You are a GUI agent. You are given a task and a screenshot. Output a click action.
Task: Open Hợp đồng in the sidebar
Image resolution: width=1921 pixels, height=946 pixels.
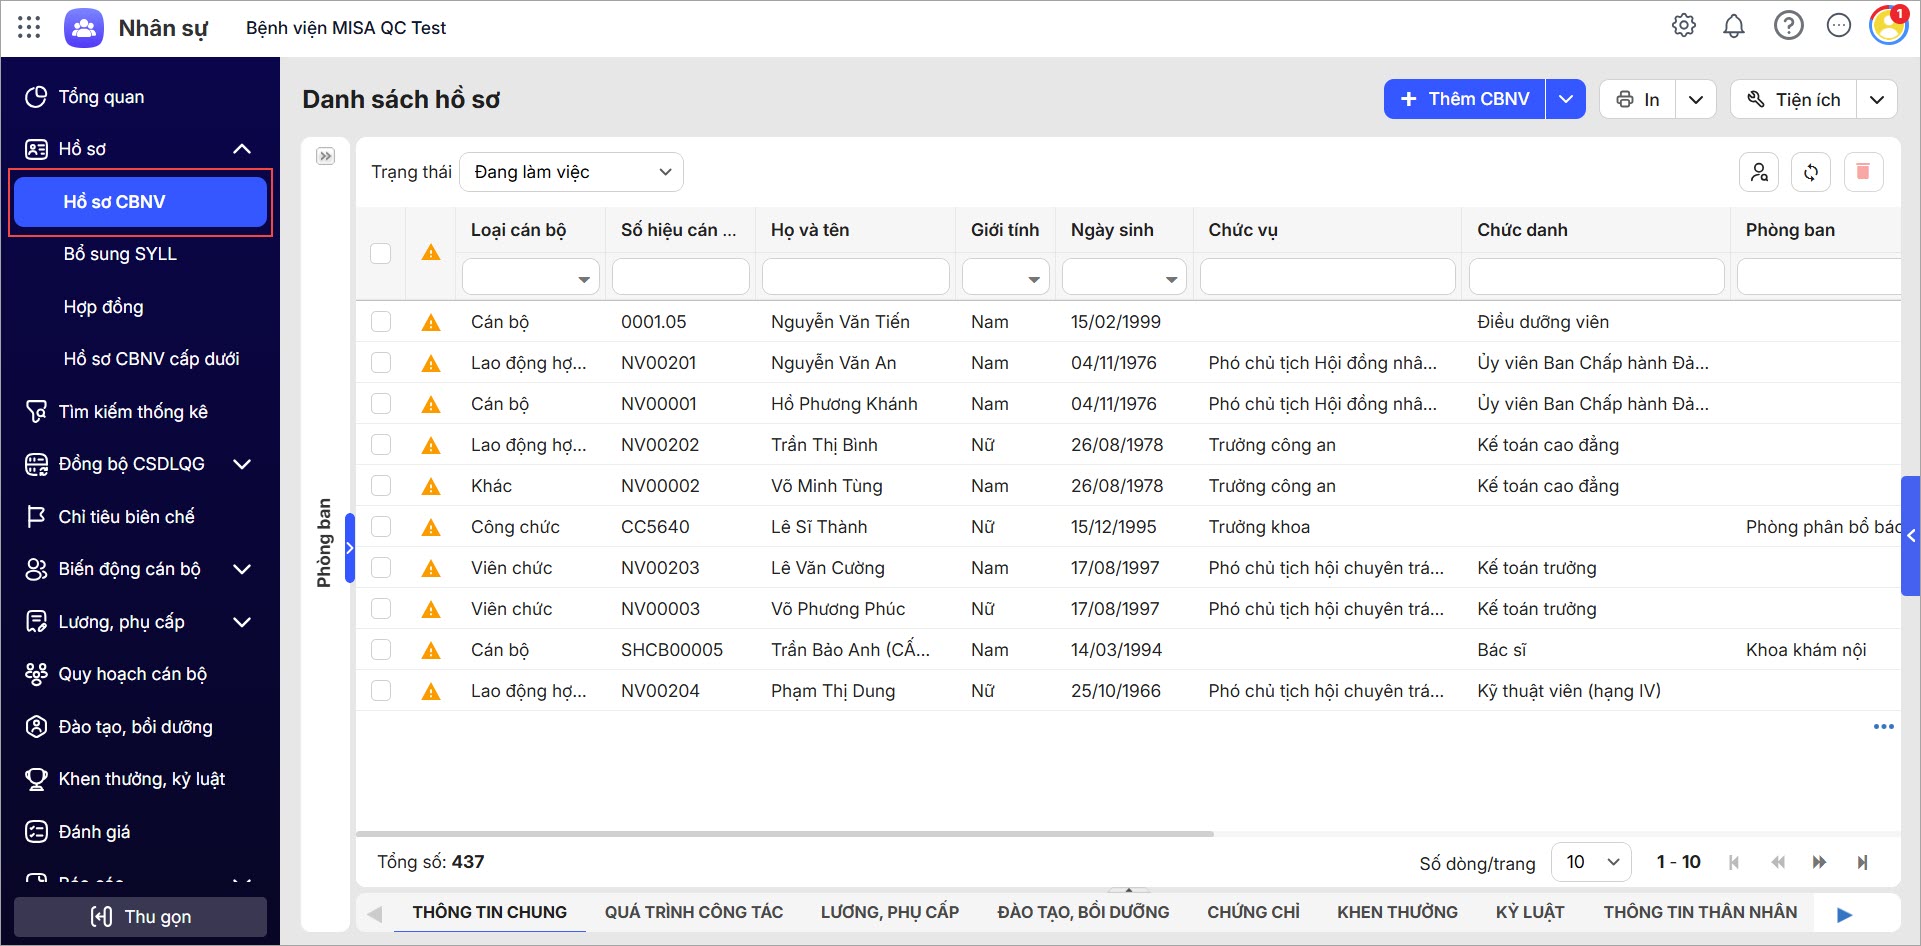[x=103, y=307]
